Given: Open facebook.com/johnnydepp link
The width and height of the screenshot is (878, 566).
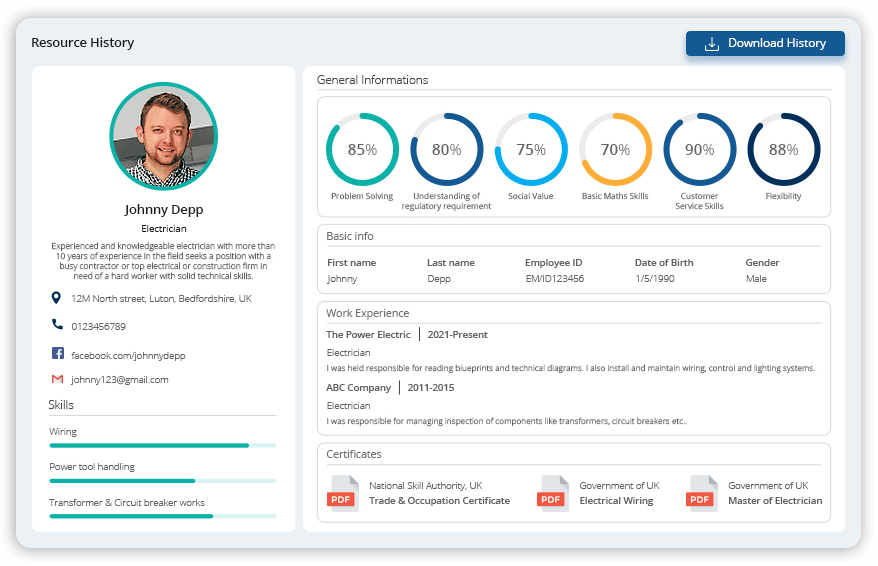Looking at the screenshot, I should coord(128,355).
